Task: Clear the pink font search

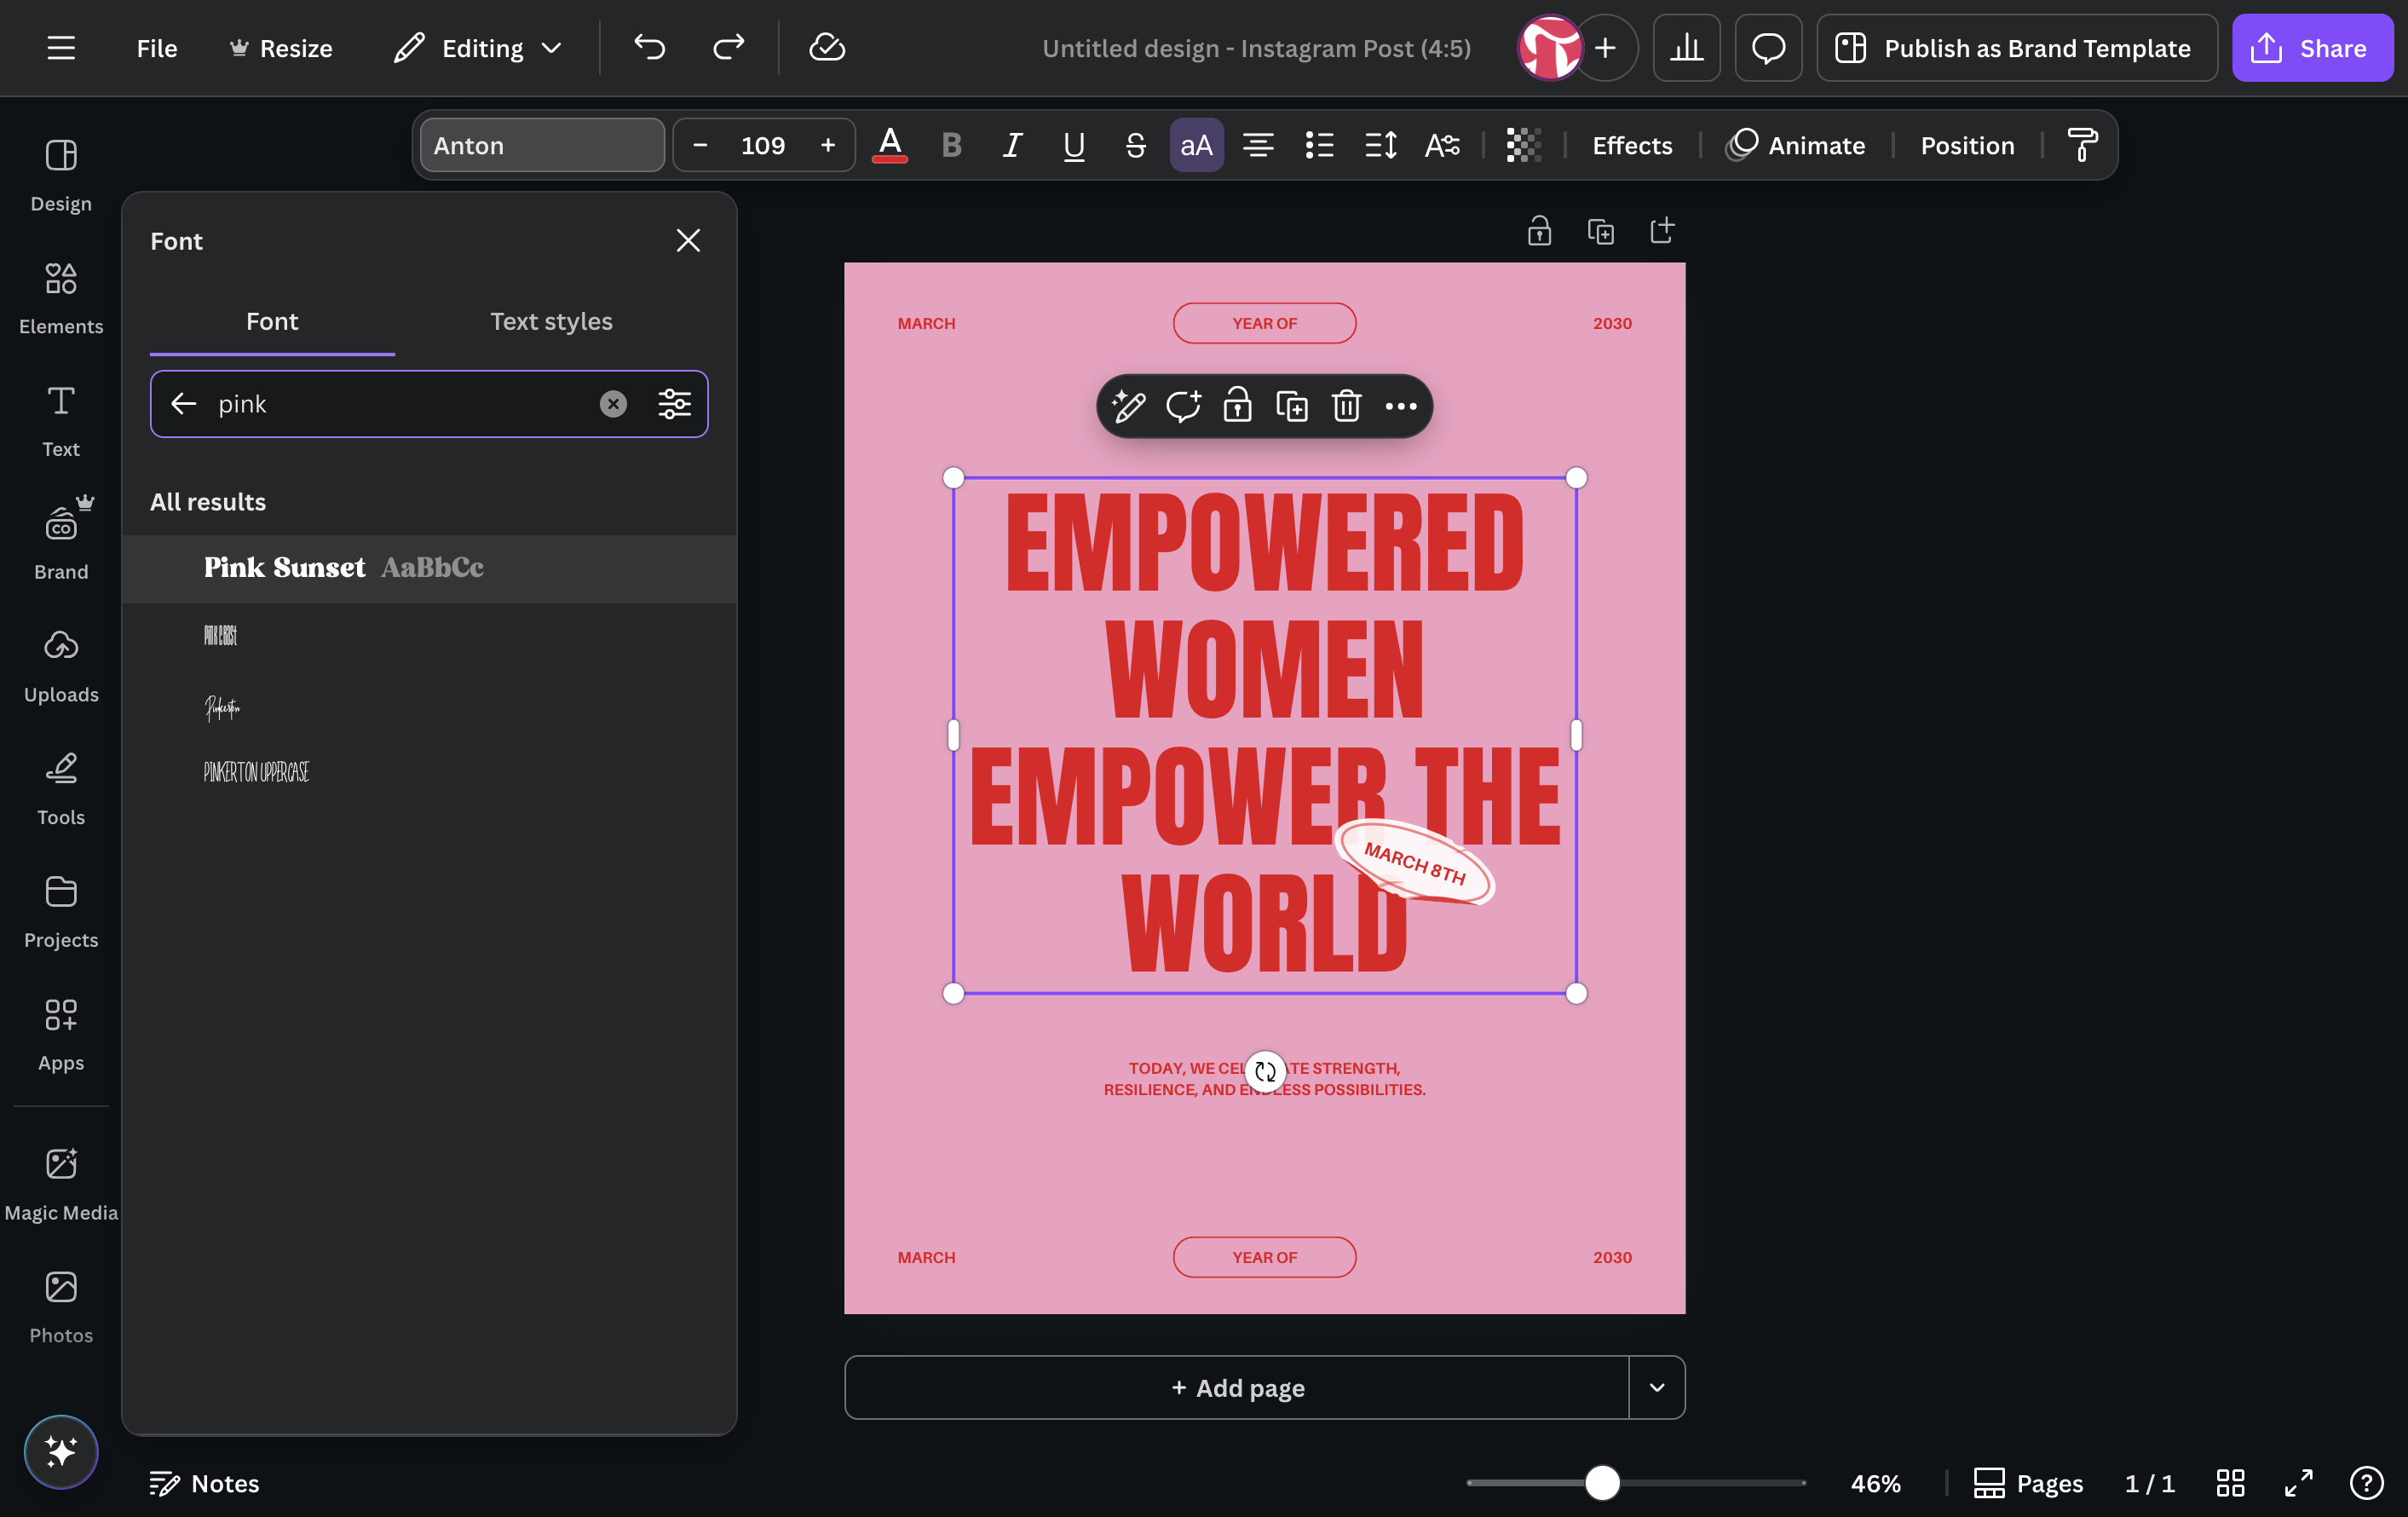Action: tap(613, 404)
